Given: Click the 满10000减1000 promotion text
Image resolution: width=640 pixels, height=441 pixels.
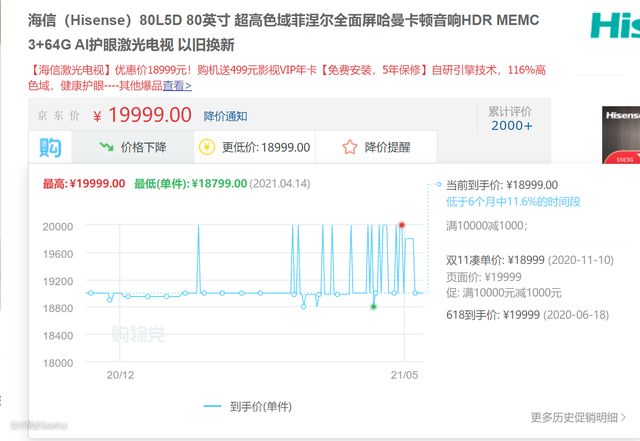Looking at the screenshot, I should coord(487,225).
